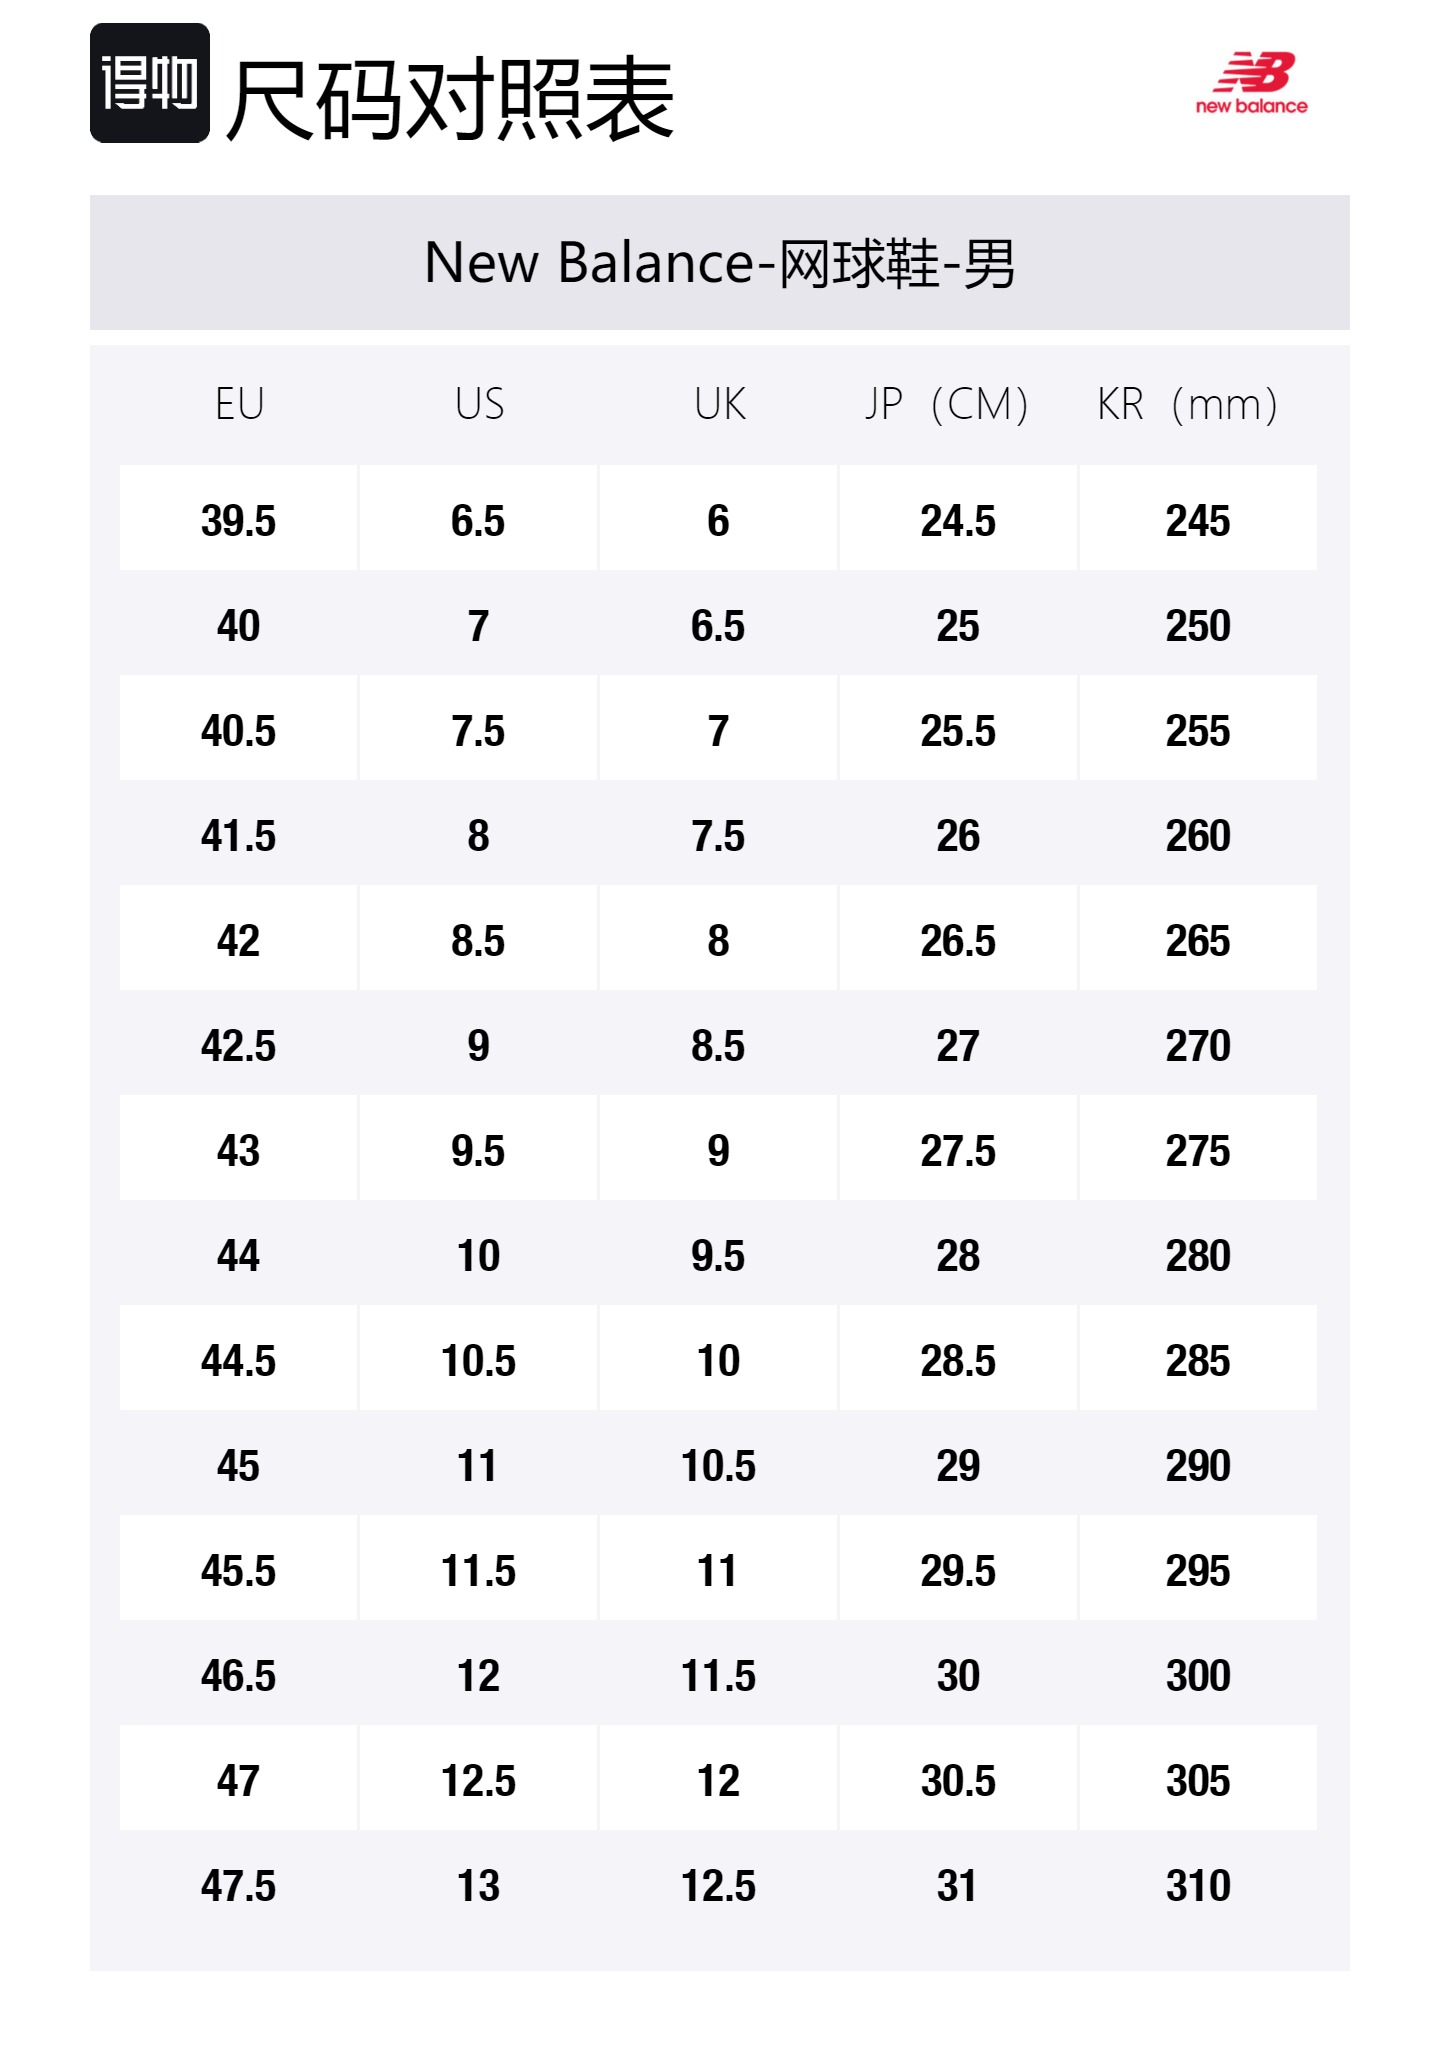Select the KR (mm) column header
This screenshot has height=2049, width=1440.
(1187, 404)
